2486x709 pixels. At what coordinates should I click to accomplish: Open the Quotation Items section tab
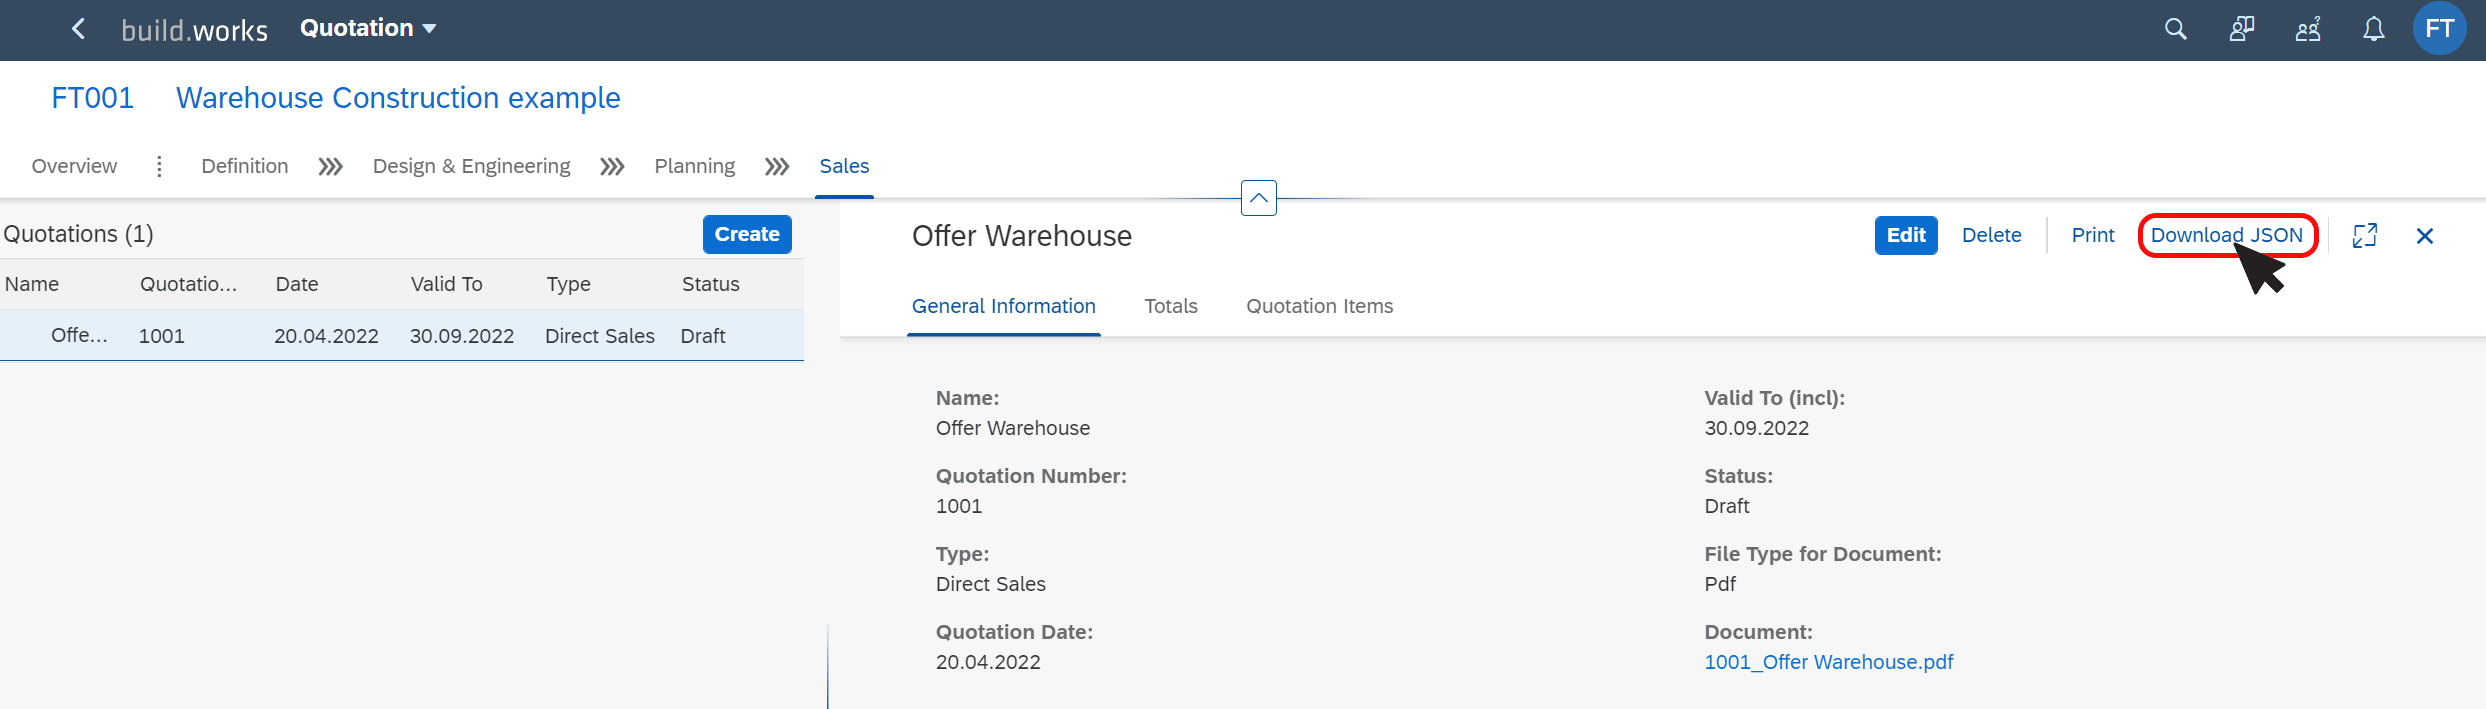point(1320,306)
